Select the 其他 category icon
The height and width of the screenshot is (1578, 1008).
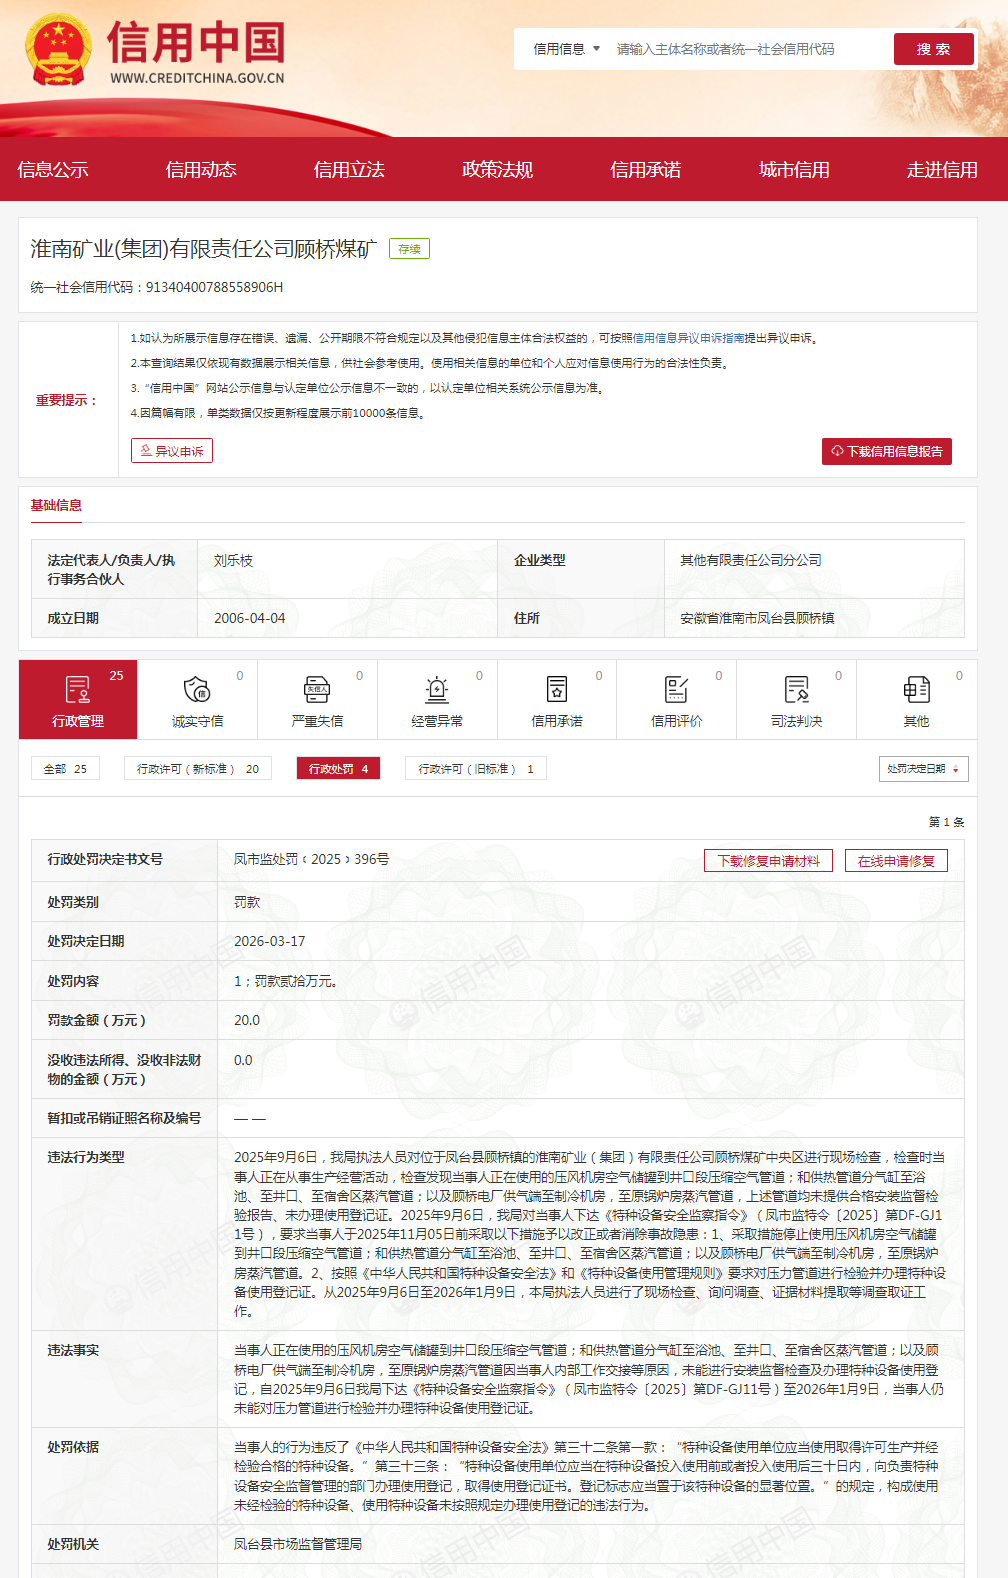(916, 690)
